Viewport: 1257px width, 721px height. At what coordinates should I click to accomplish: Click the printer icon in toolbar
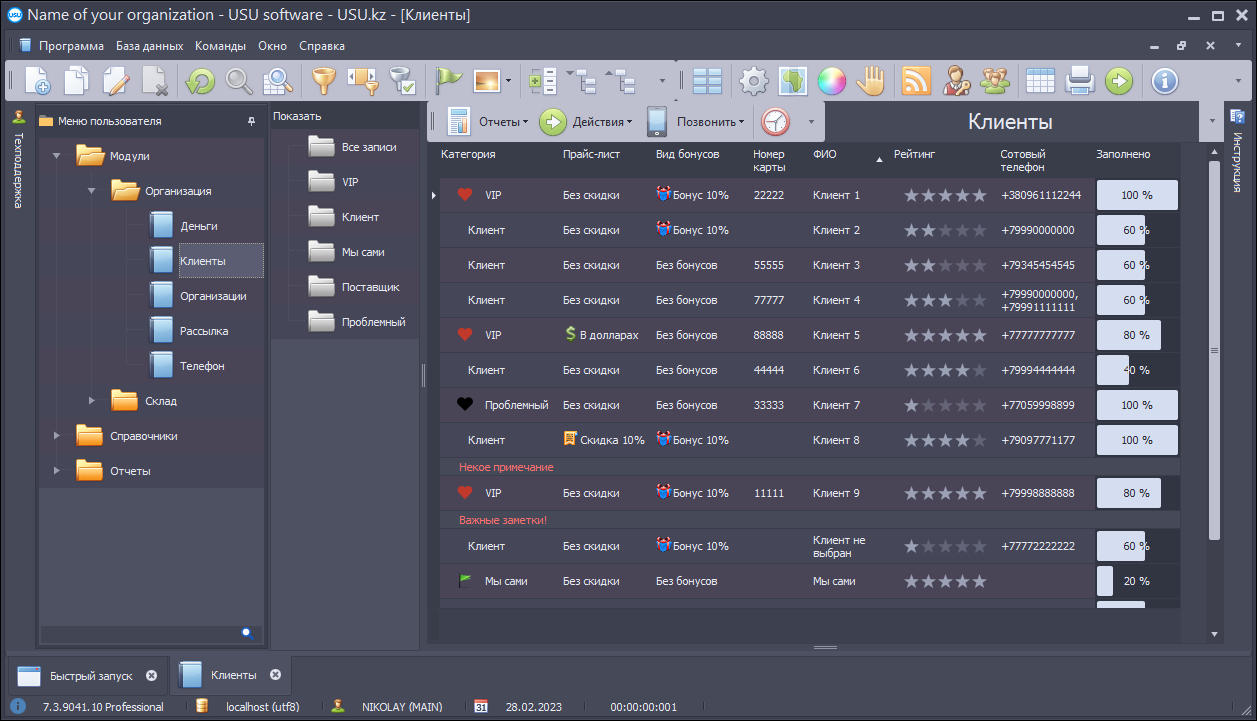click(1080, 81)
